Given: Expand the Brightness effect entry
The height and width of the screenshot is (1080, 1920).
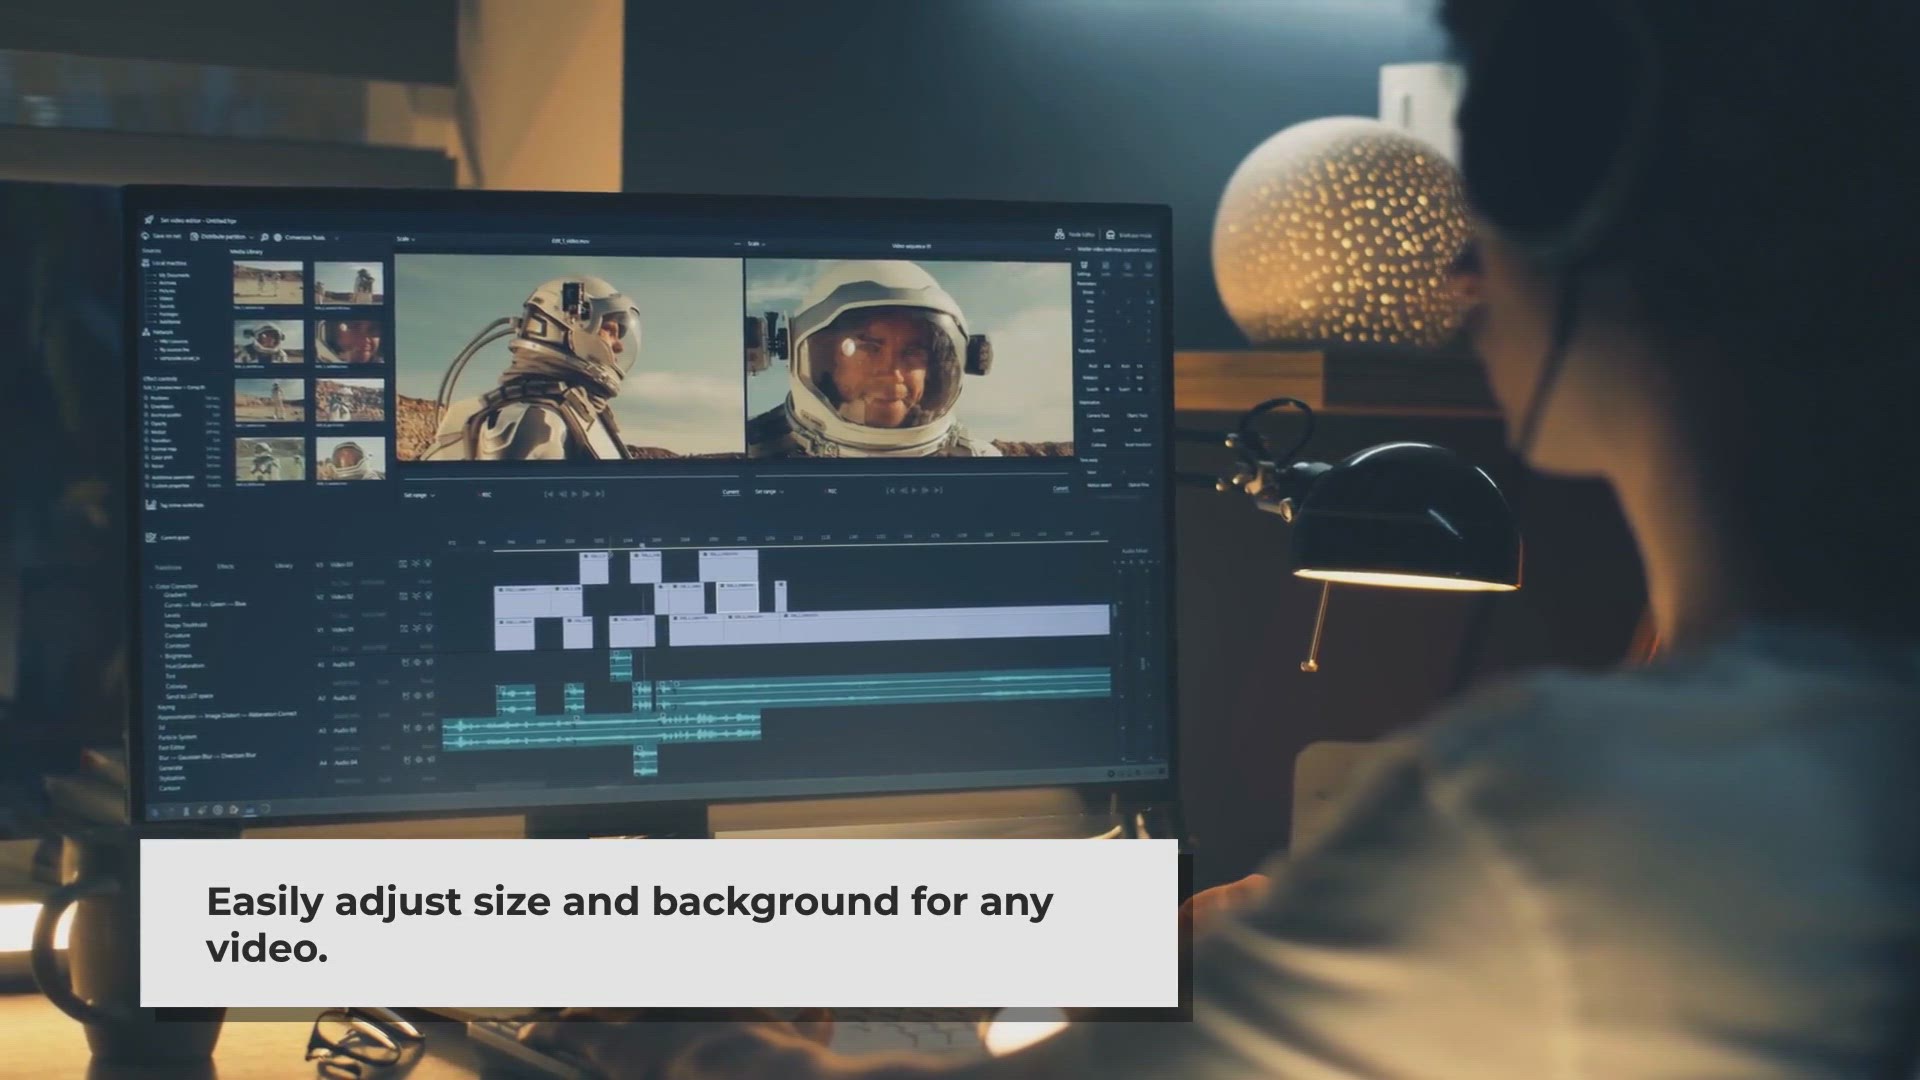Looking at the screenshot, I should (161, 656).
